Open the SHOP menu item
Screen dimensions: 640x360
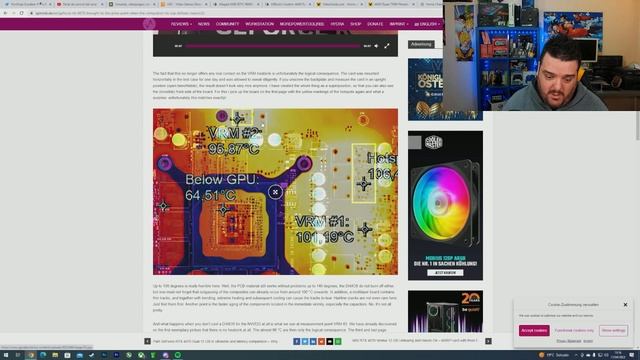coord(356,24)
